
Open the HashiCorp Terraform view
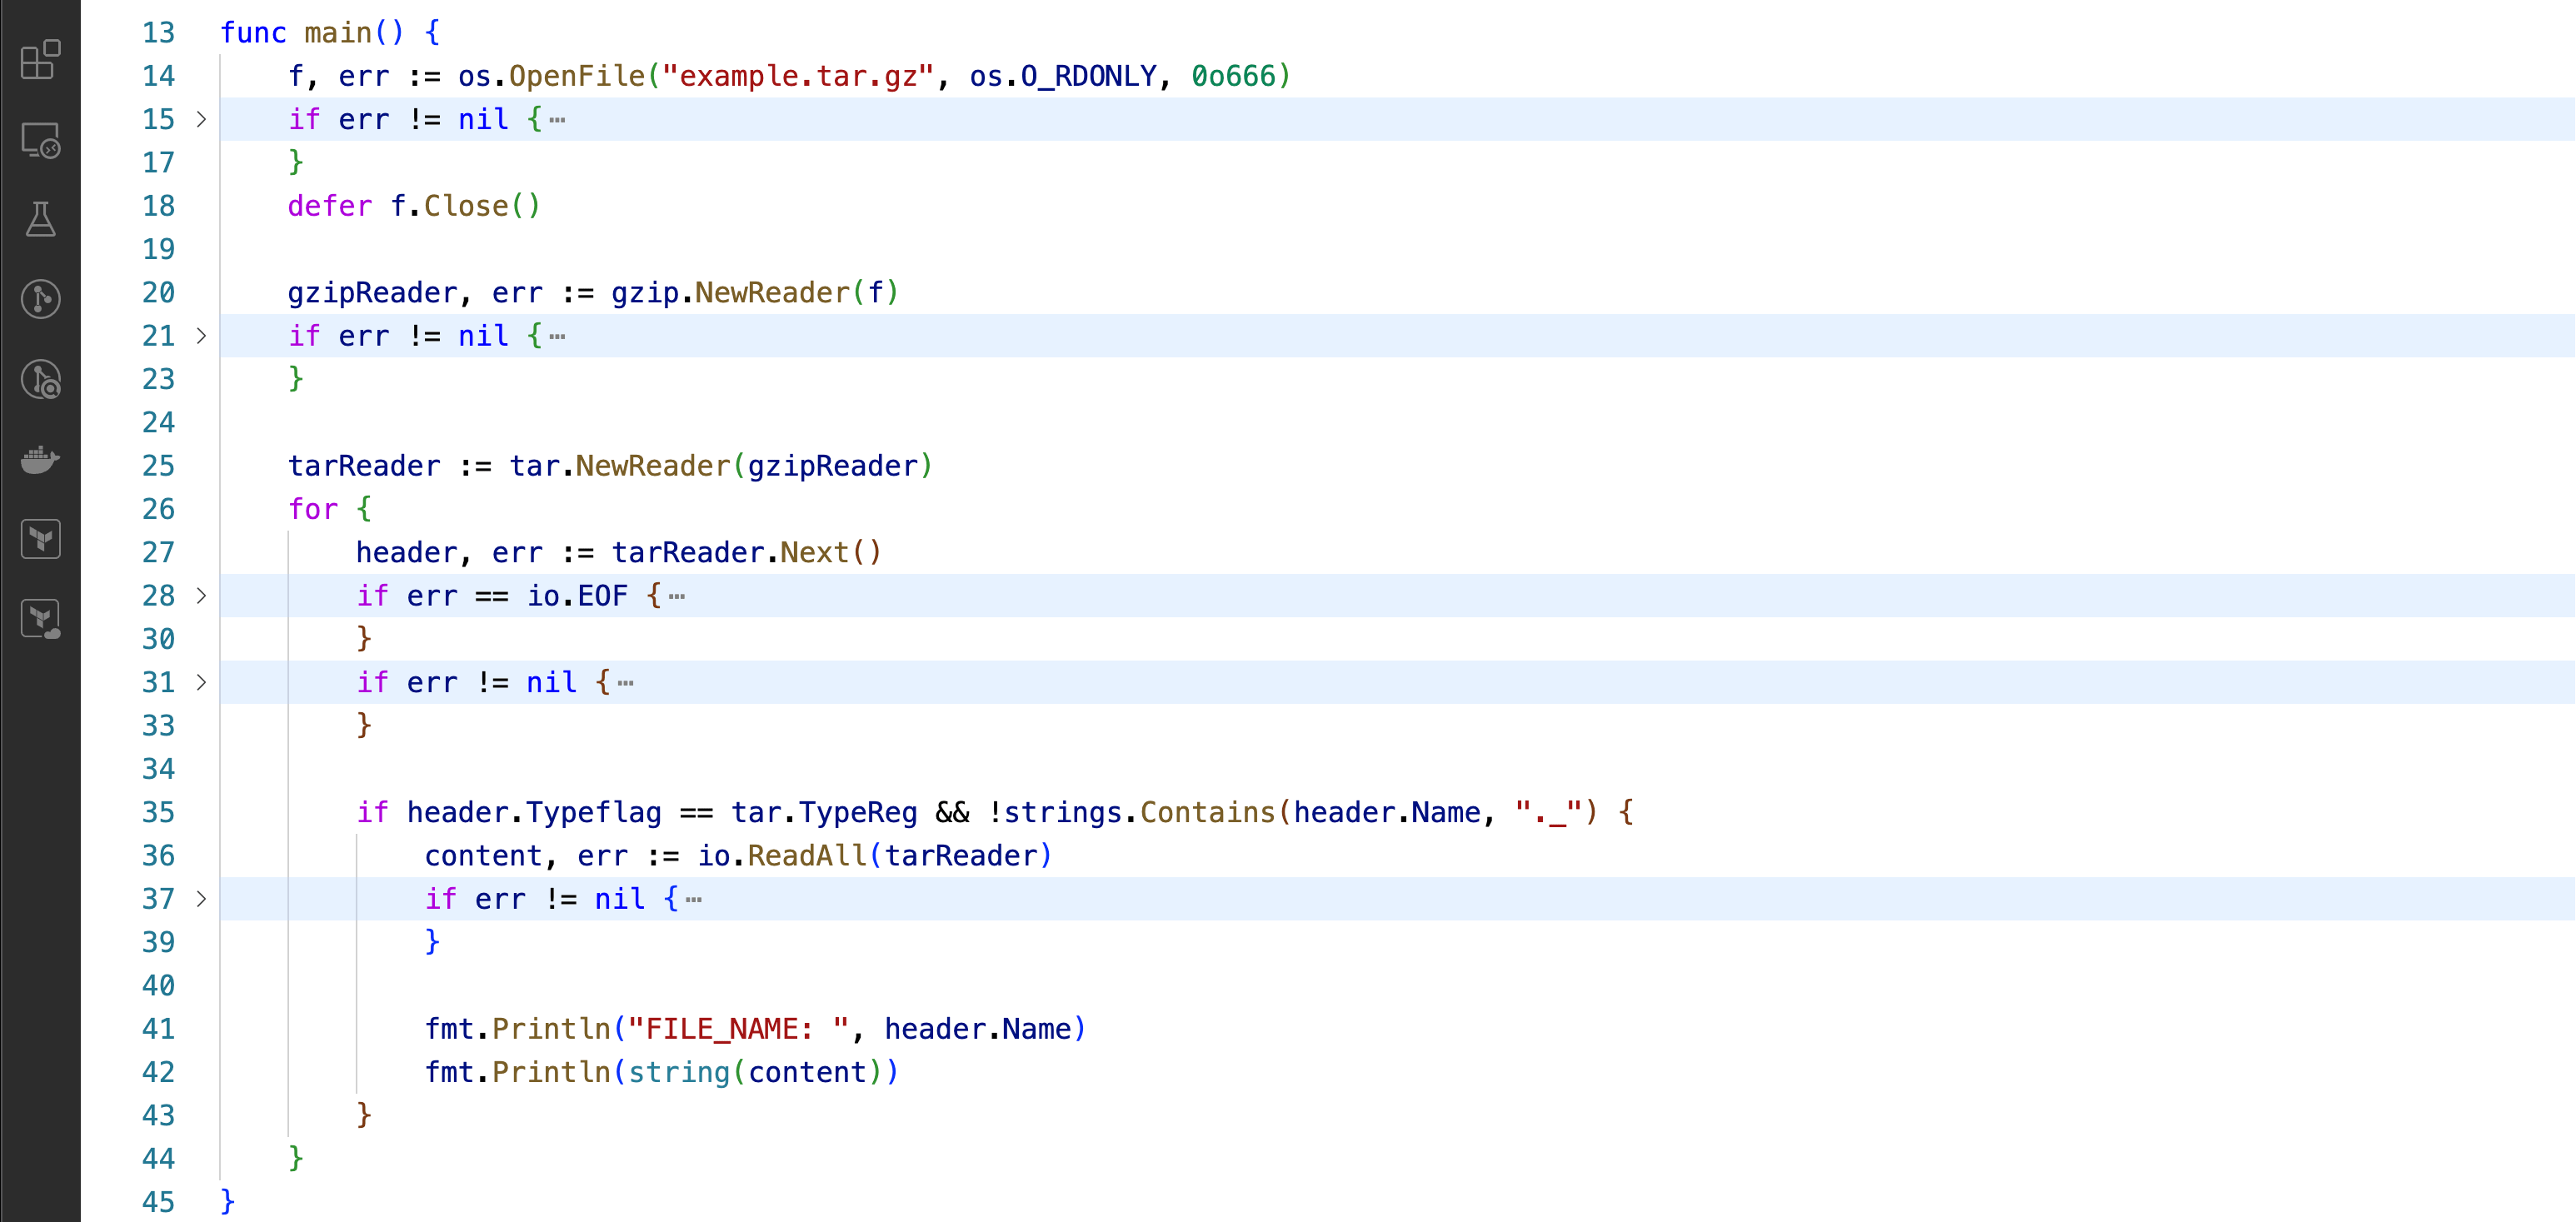tap(40, 540)
